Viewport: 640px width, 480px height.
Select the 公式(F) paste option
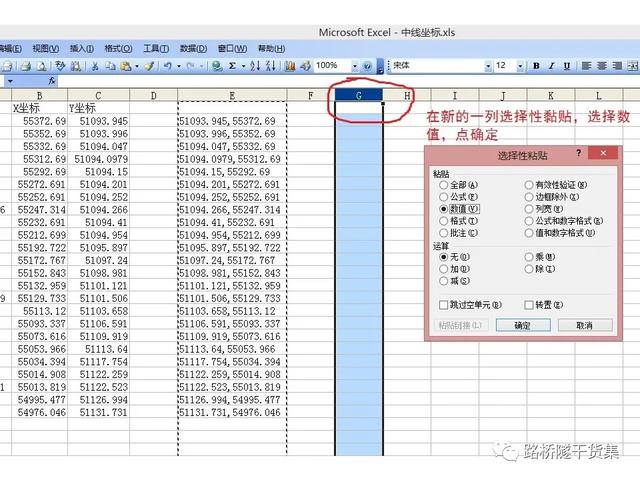click(459, 197)
